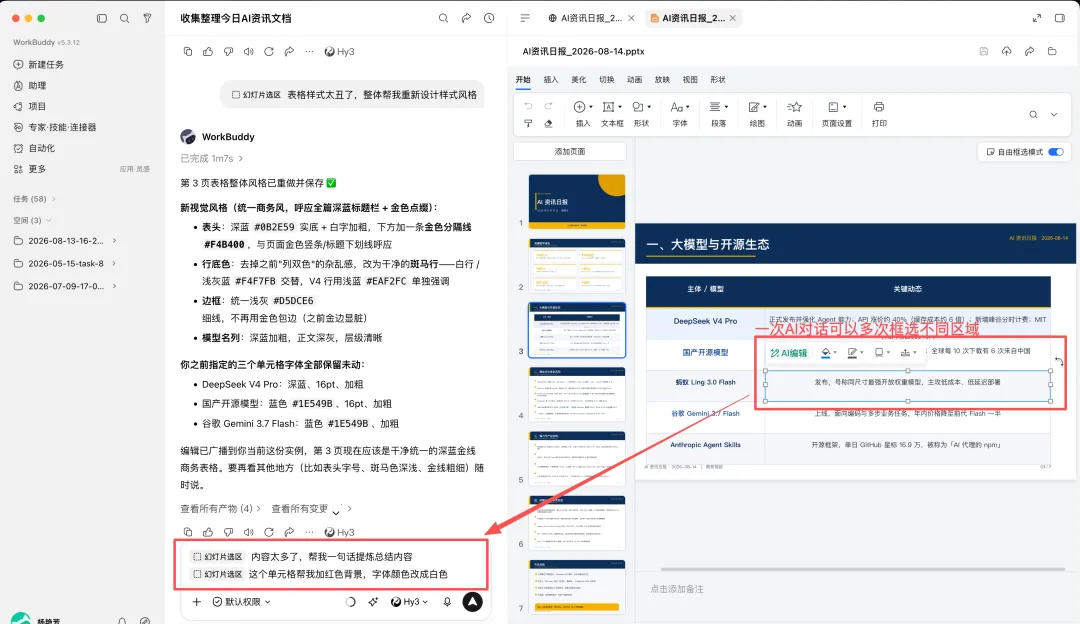
Task: Switch to the 开始 ribbon tab
Action: click(523, 80)
